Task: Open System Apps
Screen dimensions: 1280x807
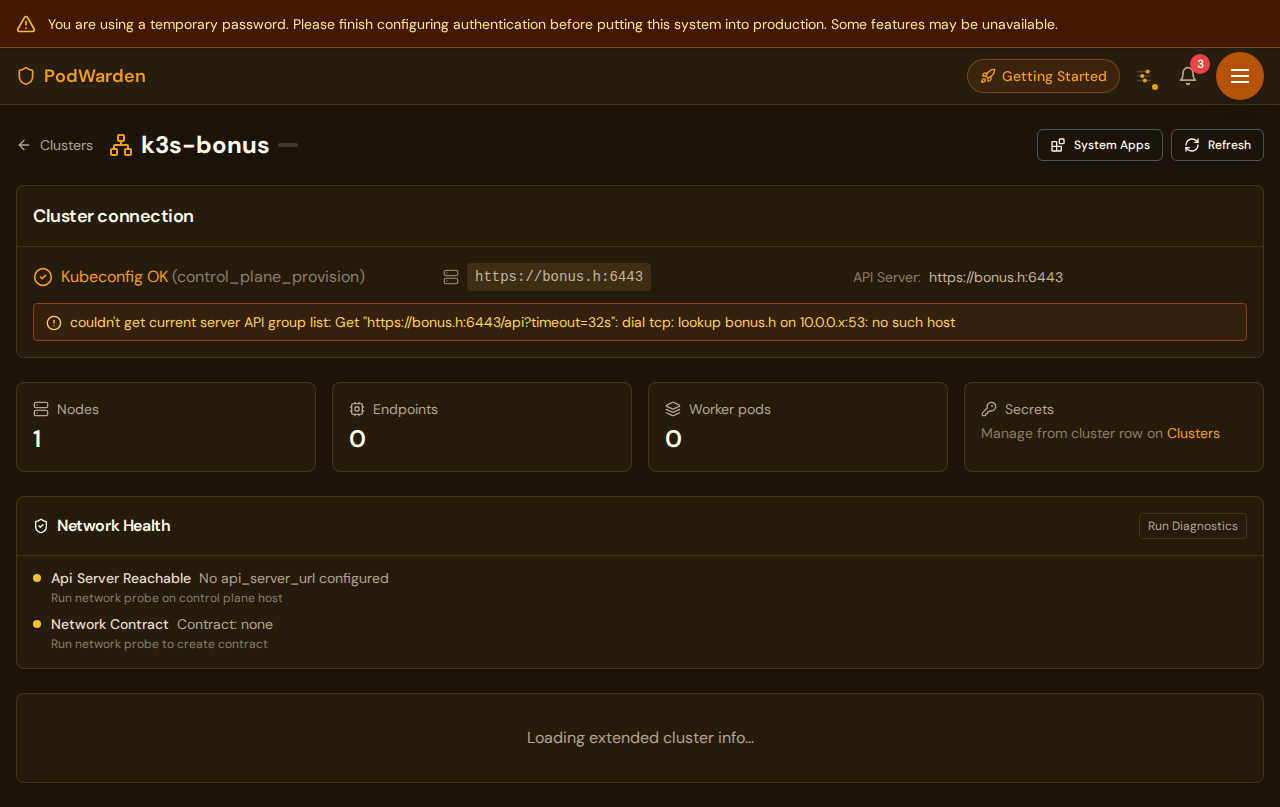Action: click(1099, 145)
